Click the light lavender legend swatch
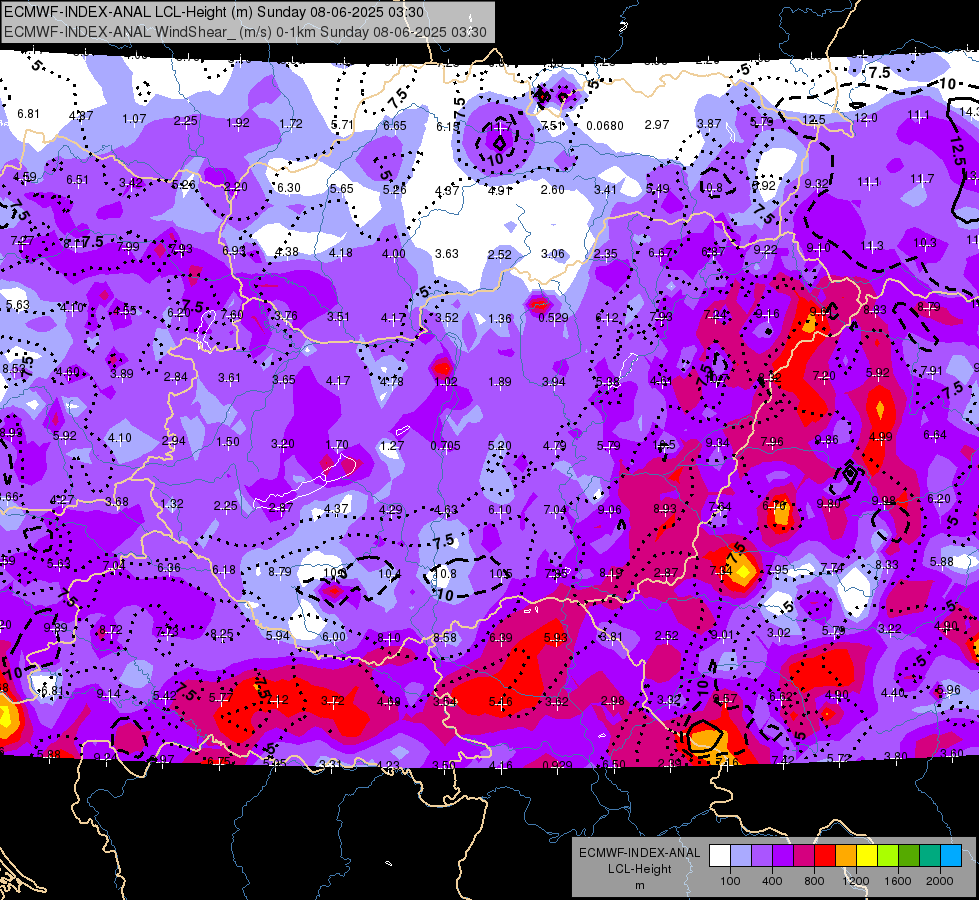979x900 pixels. pyautogui.click(x=741, y=856)
